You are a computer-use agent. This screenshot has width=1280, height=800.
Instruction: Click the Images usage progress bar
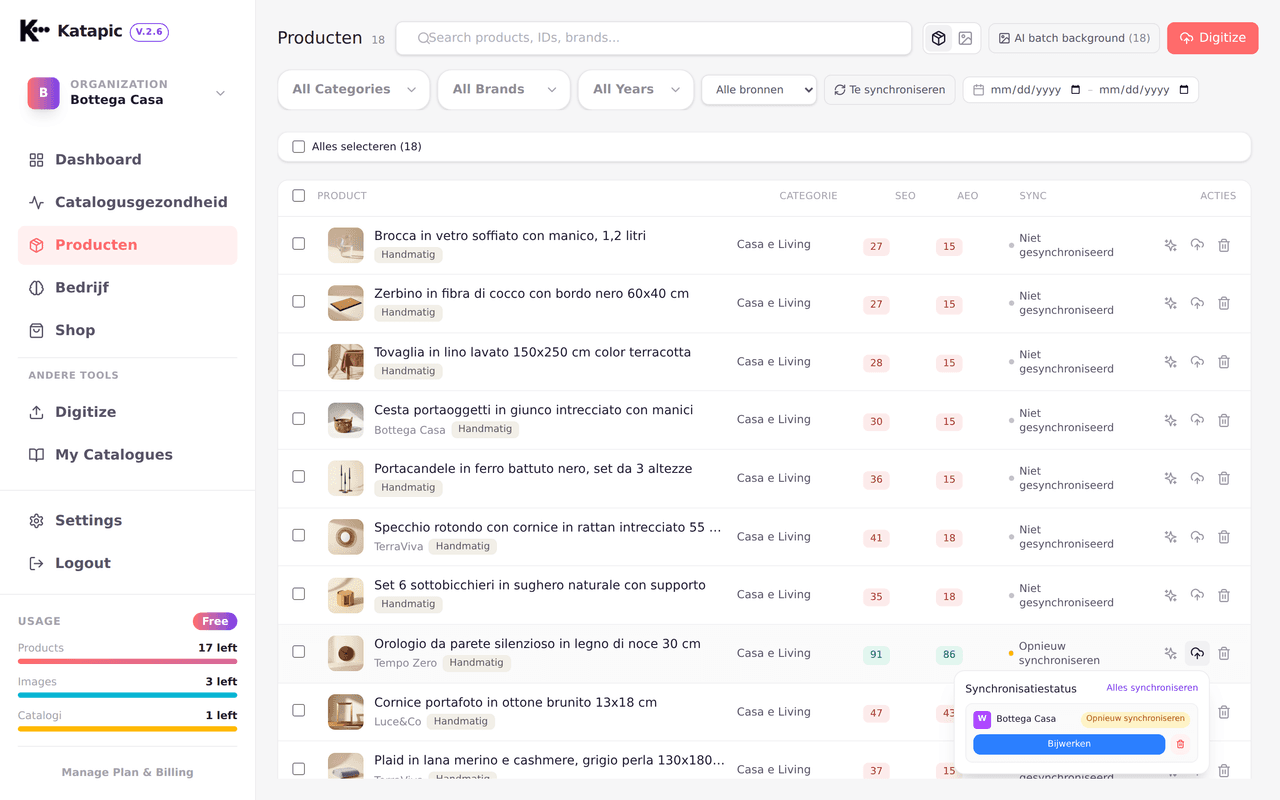click(127, 695)
